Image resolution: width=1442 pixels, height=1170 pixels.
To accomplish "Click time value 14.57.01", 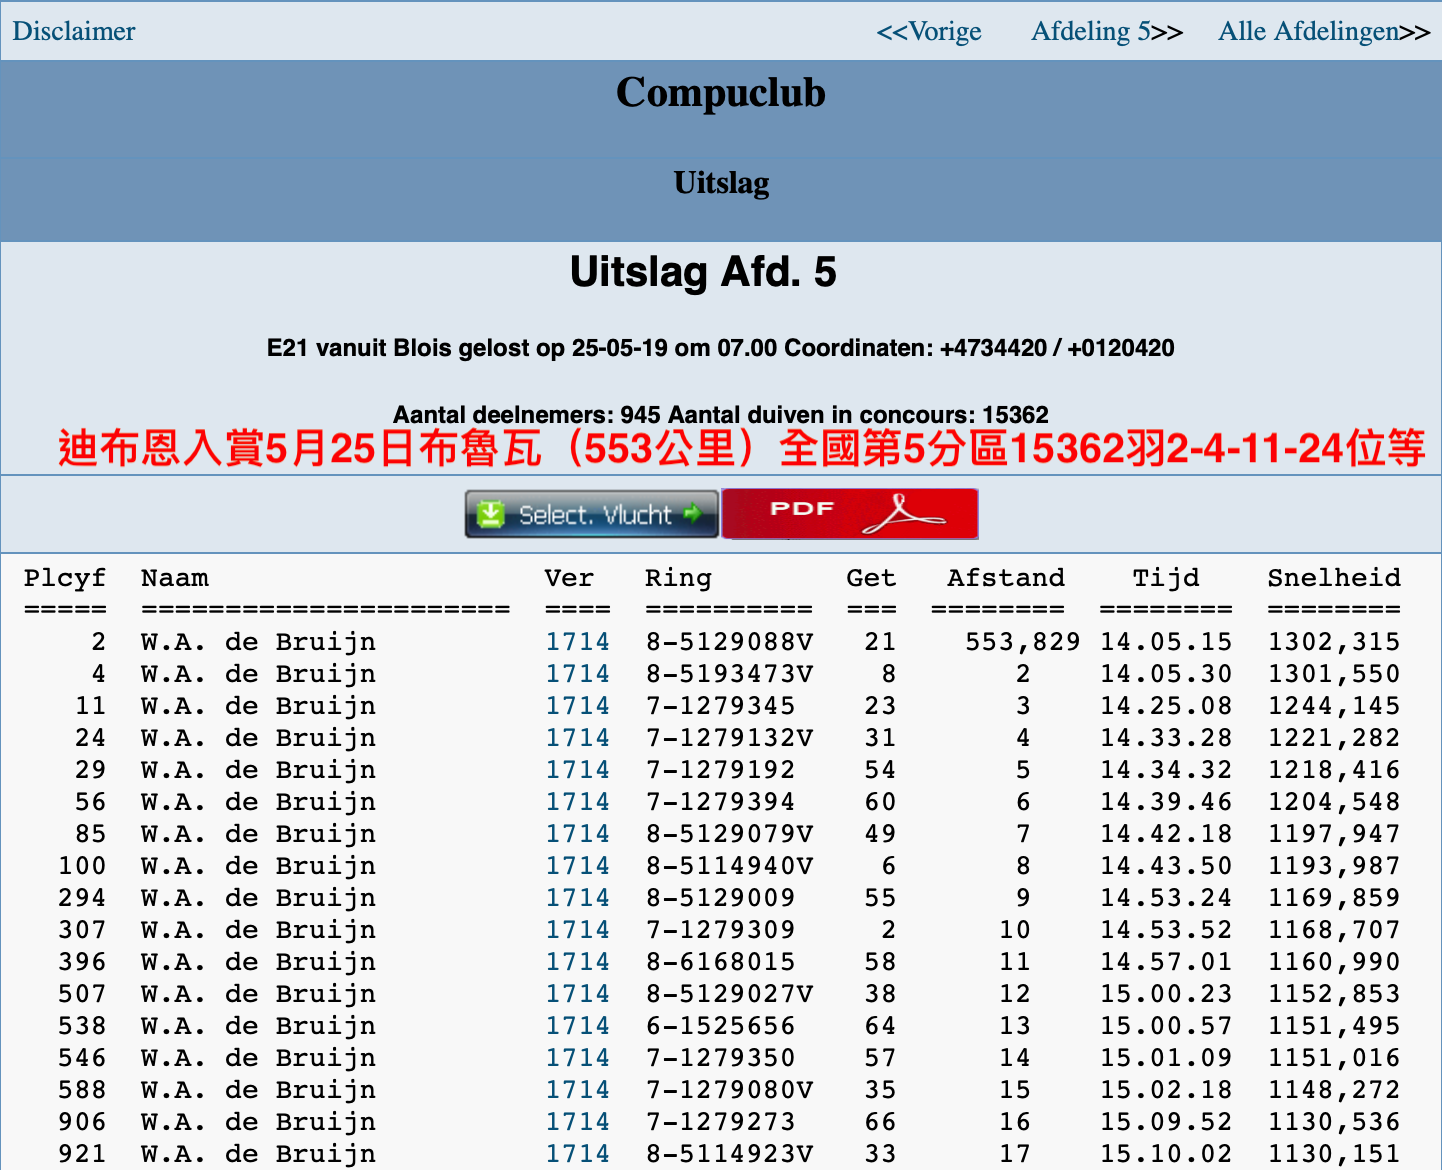I will point(1166,962).
